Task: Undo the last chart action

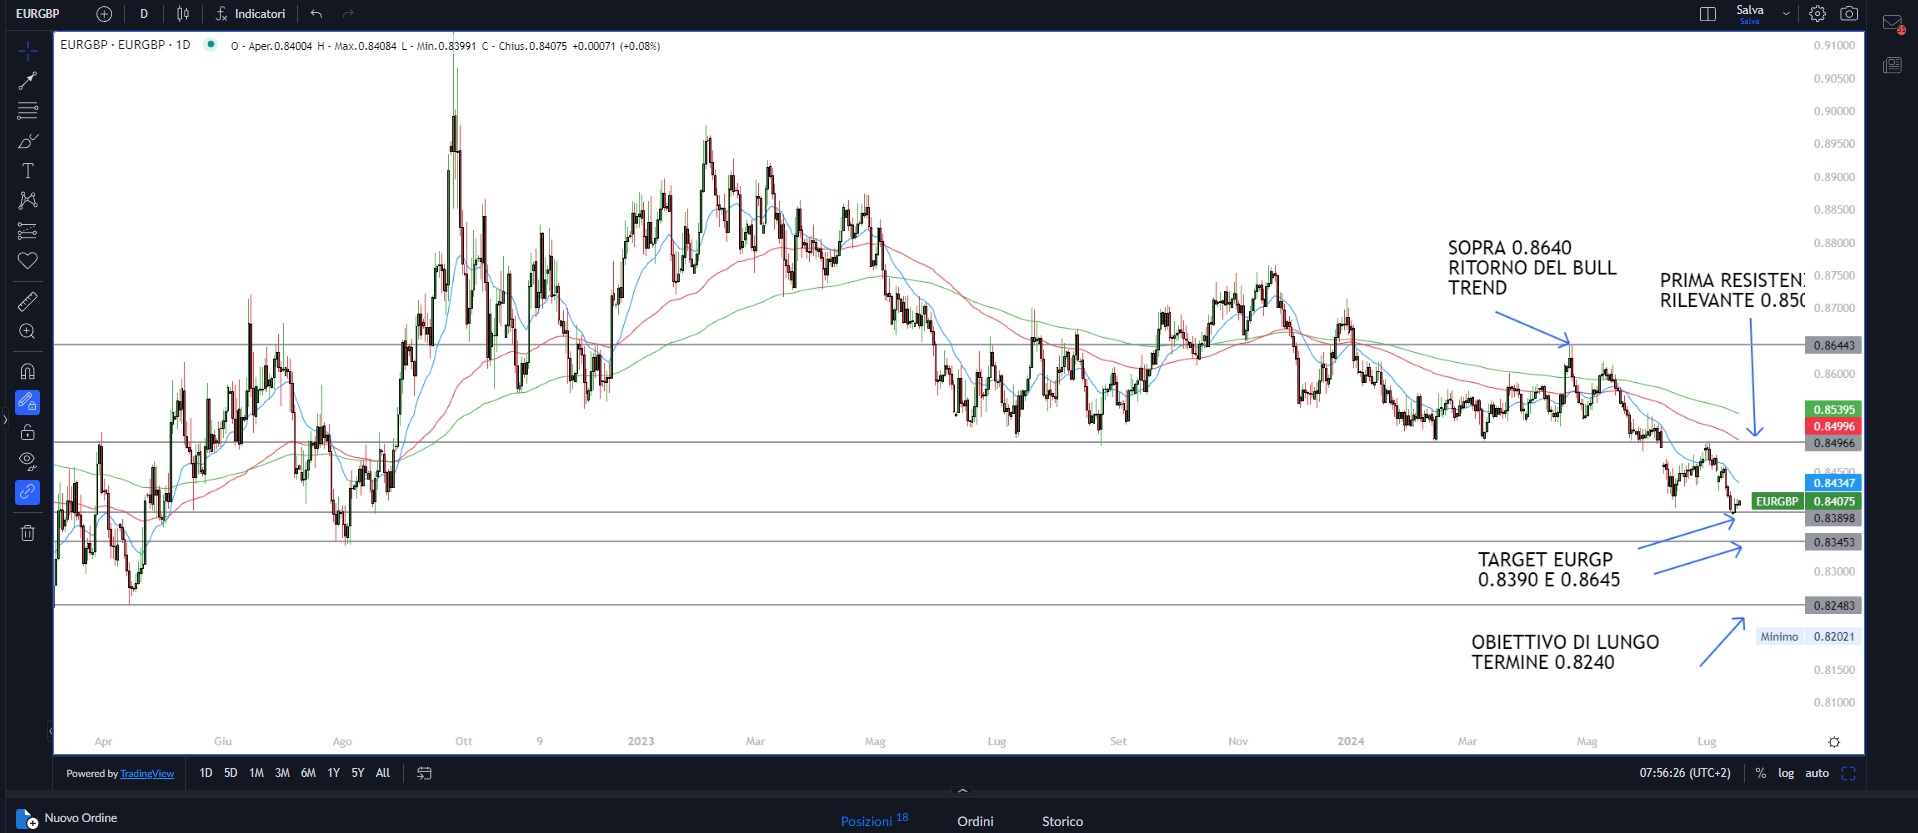Action: point(316,14)
